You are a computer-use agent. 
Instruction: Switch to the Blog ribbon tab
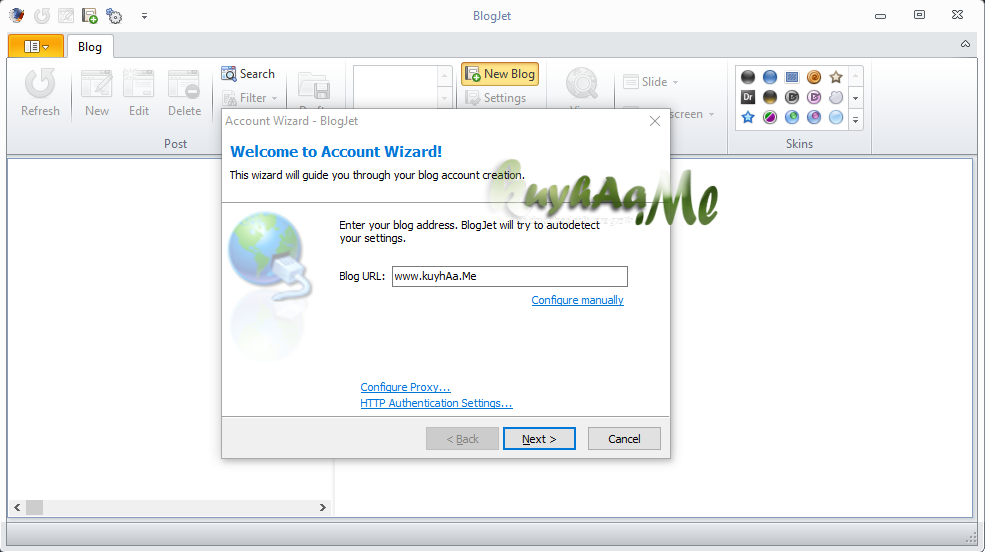click(x=90, y=46)
